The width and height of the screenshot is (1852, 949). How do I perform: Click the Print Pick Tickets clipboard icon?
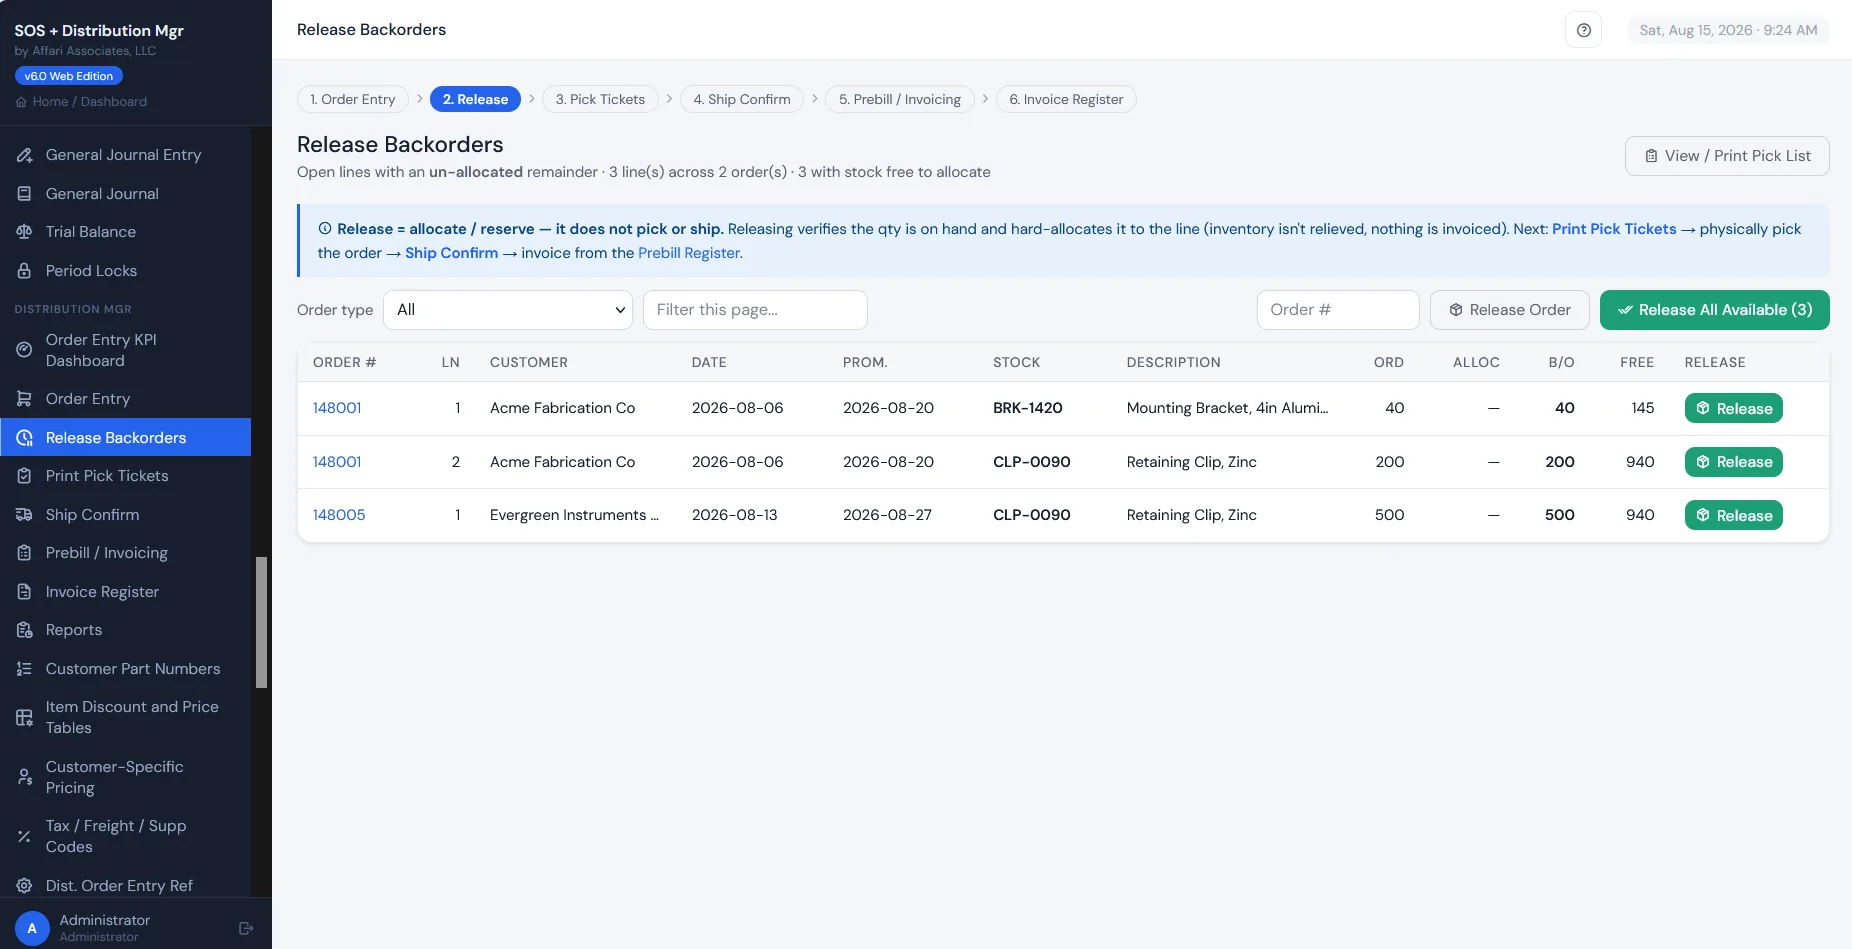(25, 476)
